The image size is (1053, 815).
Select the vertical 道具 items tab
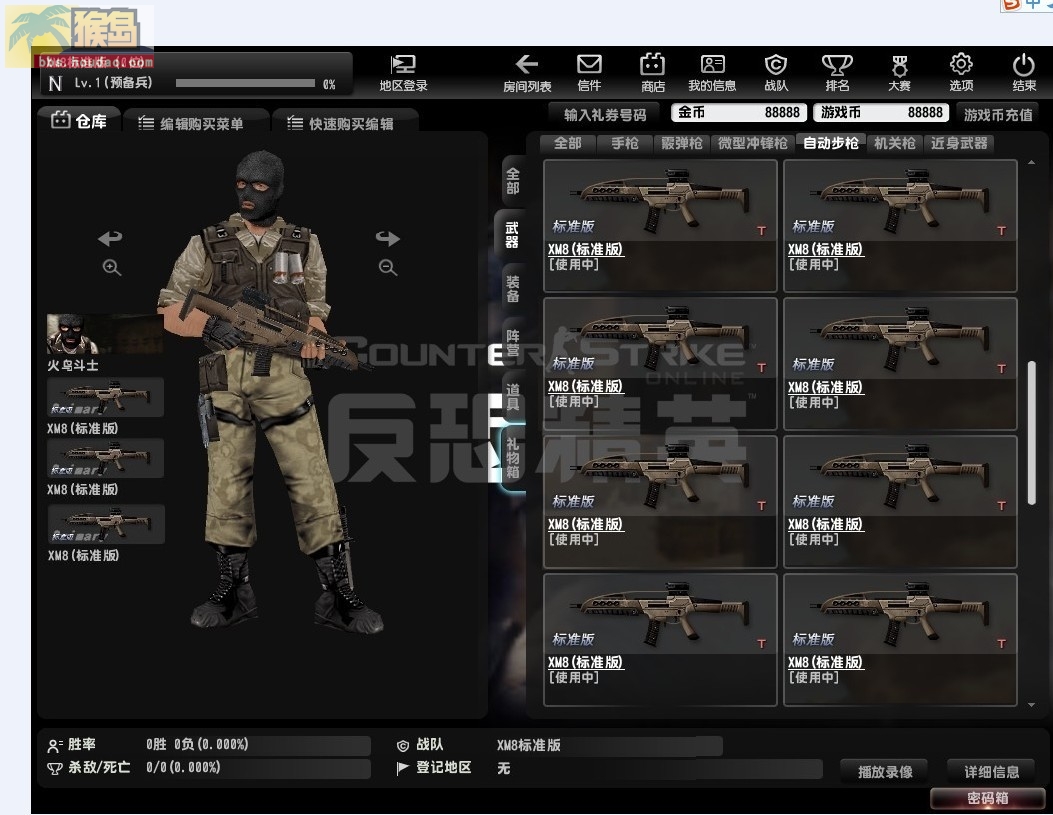(512, 396)
